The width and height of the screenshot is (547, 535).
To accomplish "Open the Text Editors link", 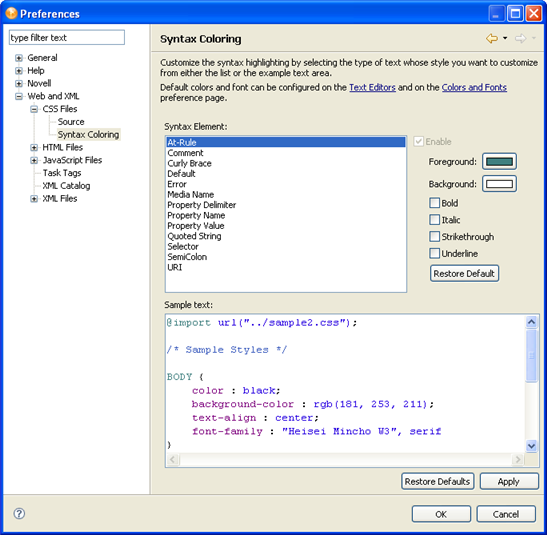I will point(372,87).
